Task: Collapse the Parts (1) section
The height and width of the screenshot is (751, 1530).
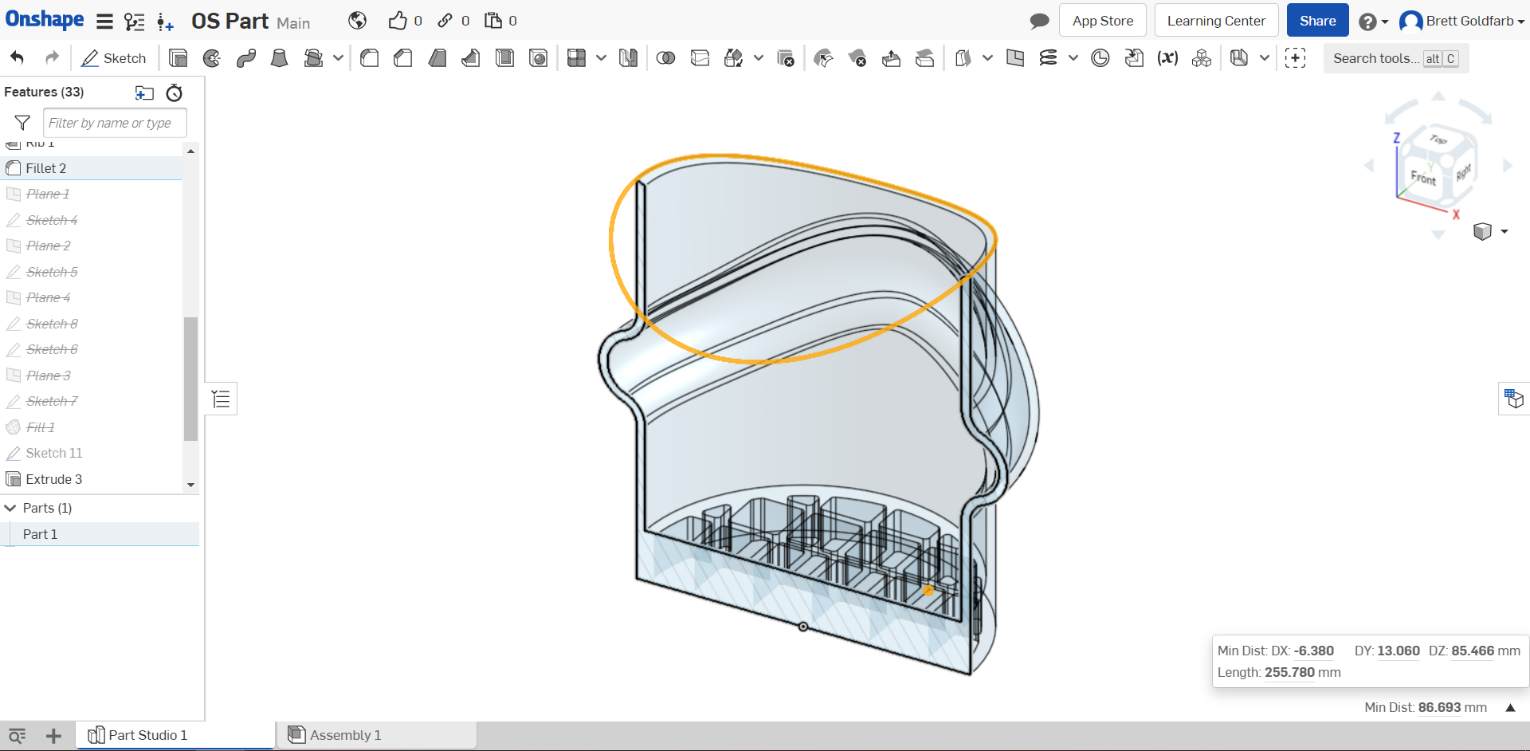Action: (x=12, y=508)
